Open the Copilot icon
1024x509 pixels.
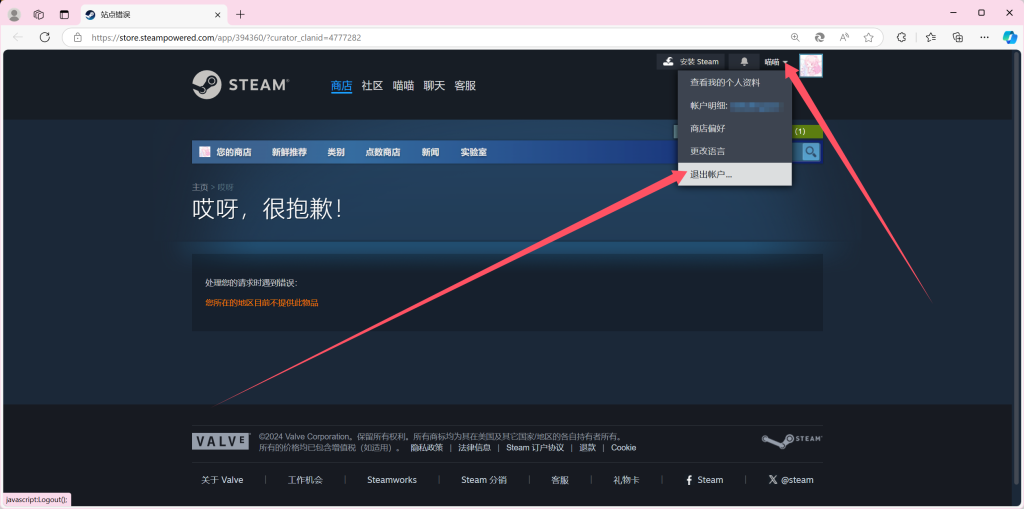1010,37
